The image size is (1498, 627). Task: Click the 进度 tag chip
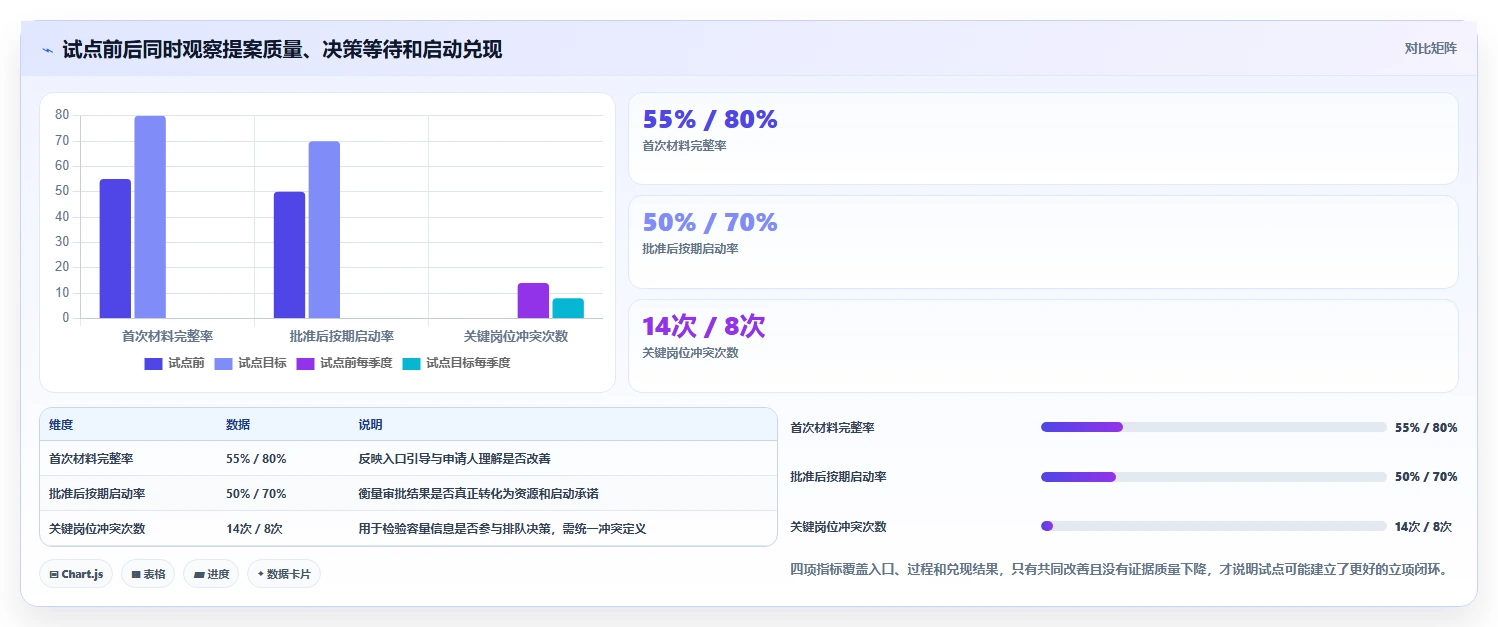click(x=211, y=574)
